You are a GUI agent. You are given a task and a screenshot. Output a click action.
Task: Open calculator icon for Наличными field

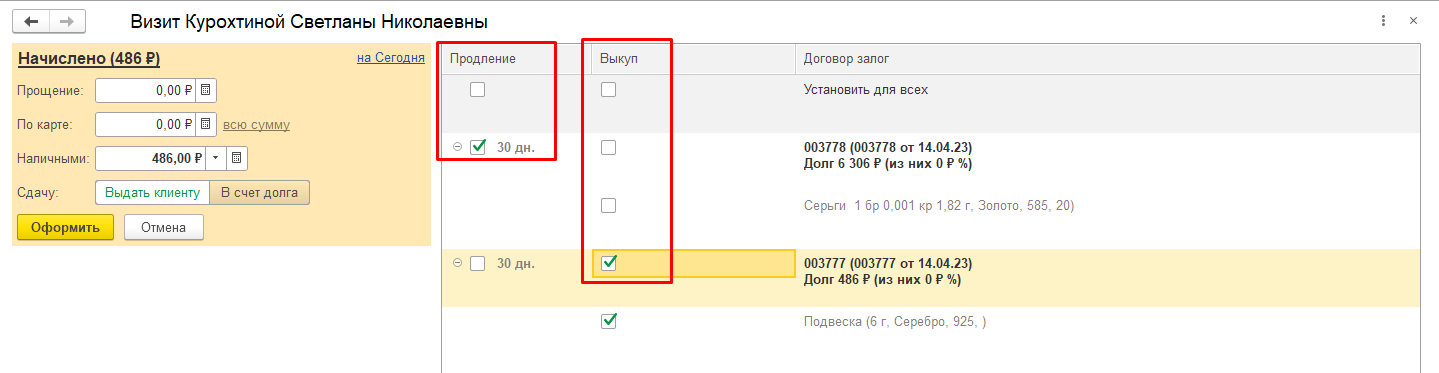coord(237,158)
